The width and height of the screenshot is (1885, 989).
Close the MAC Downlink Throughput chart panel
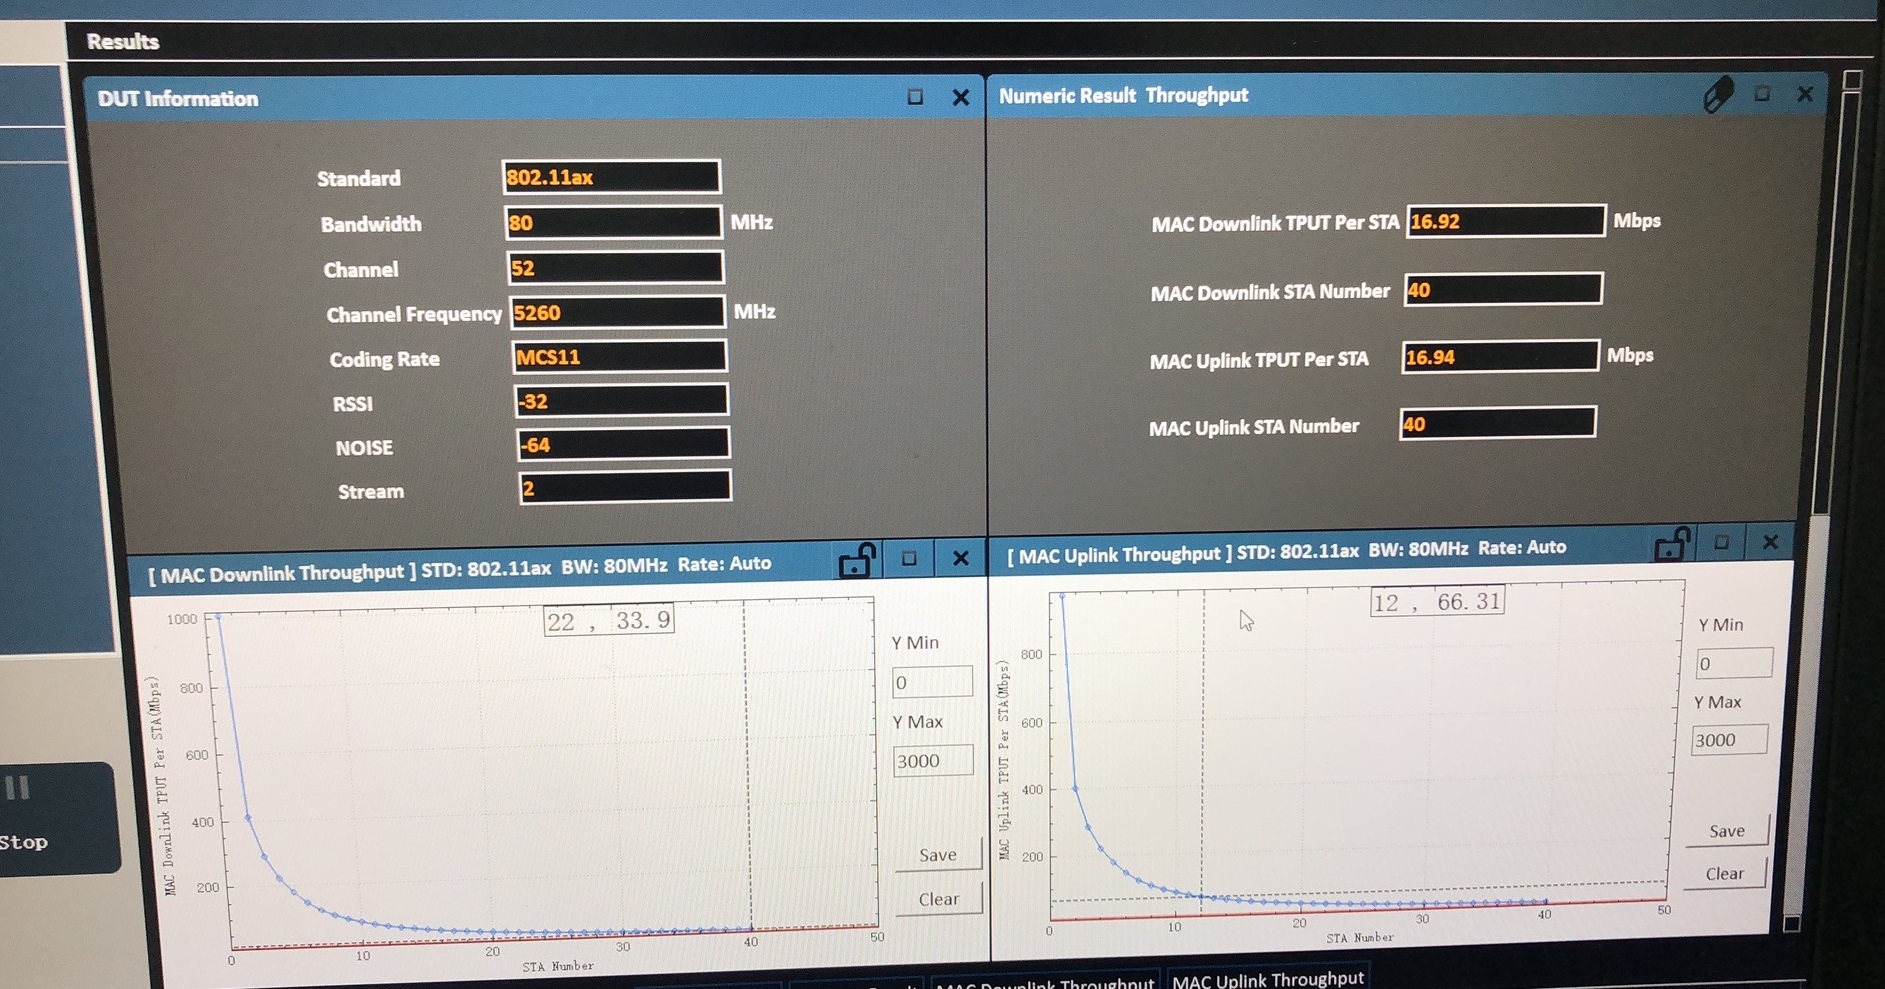click(961, 558)
